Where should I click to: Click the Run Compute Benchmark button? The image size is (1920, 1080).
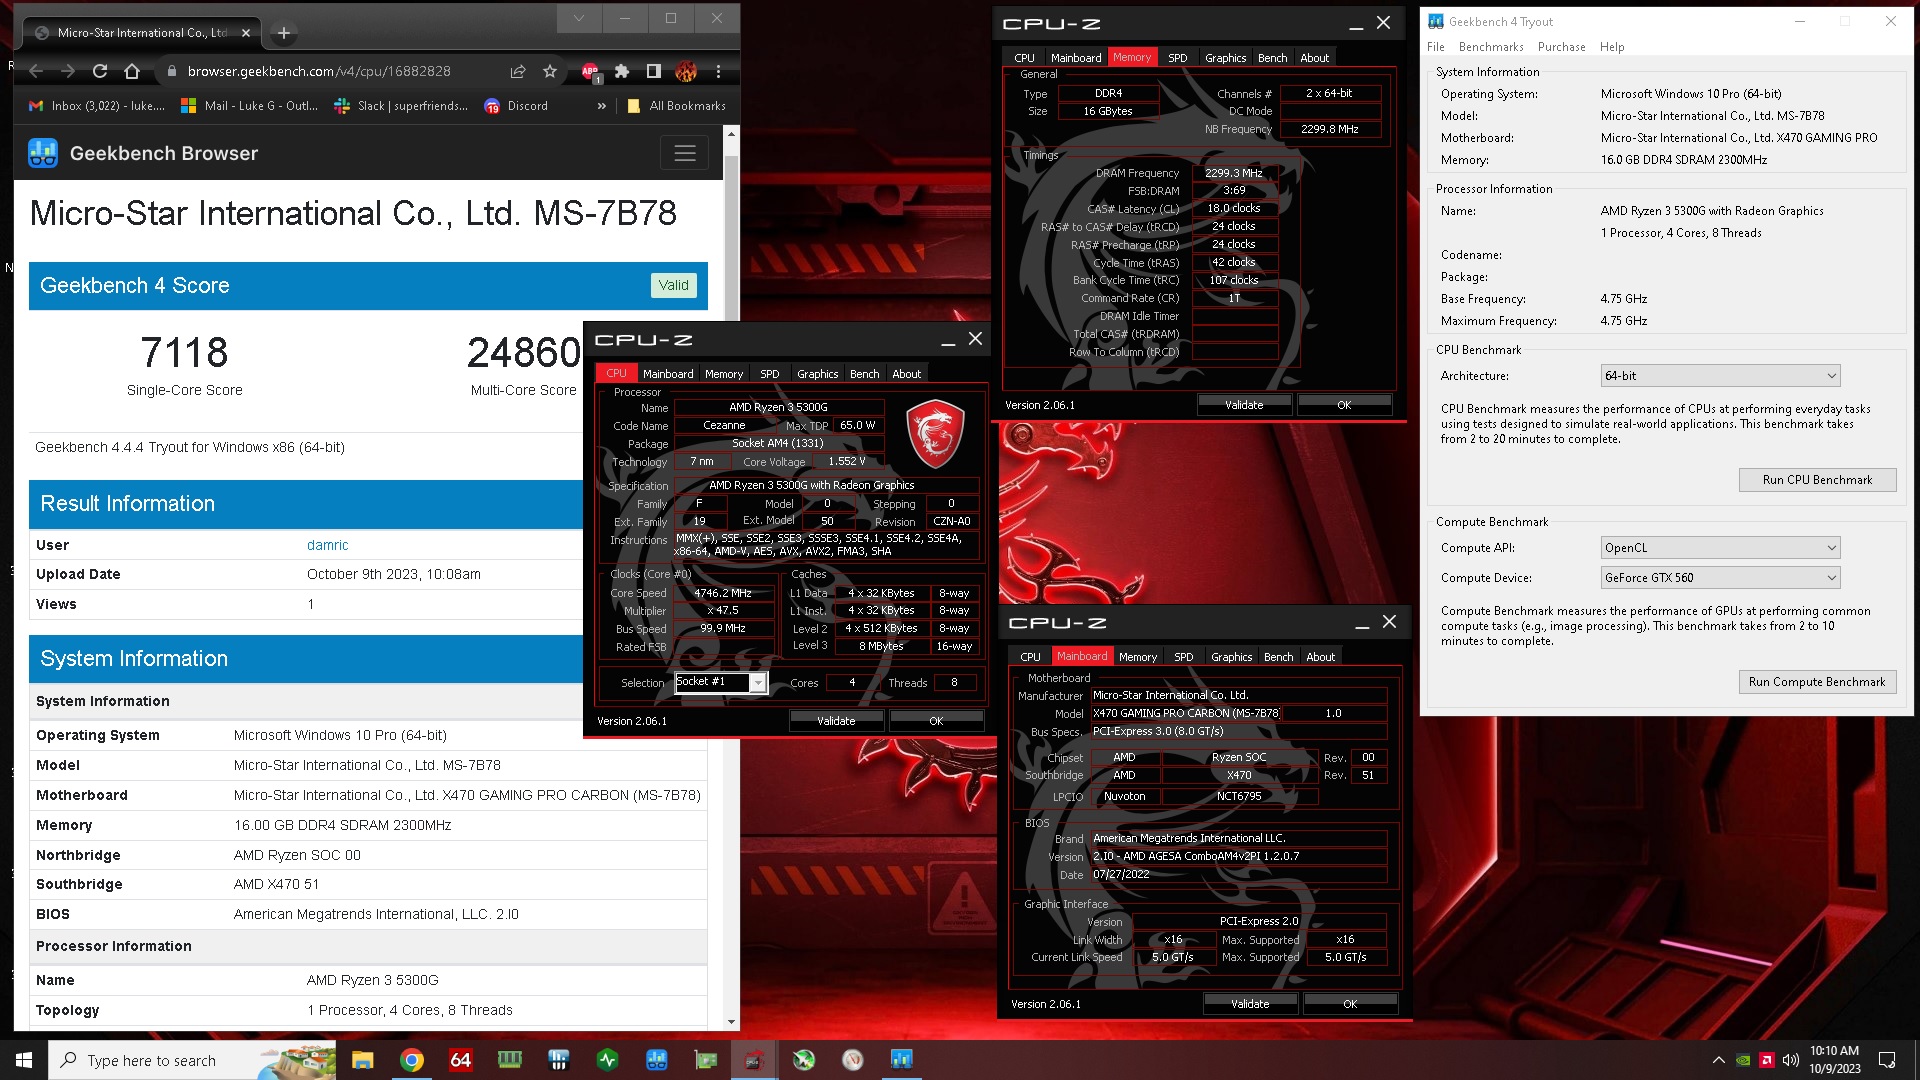(x=1817, y=682)
